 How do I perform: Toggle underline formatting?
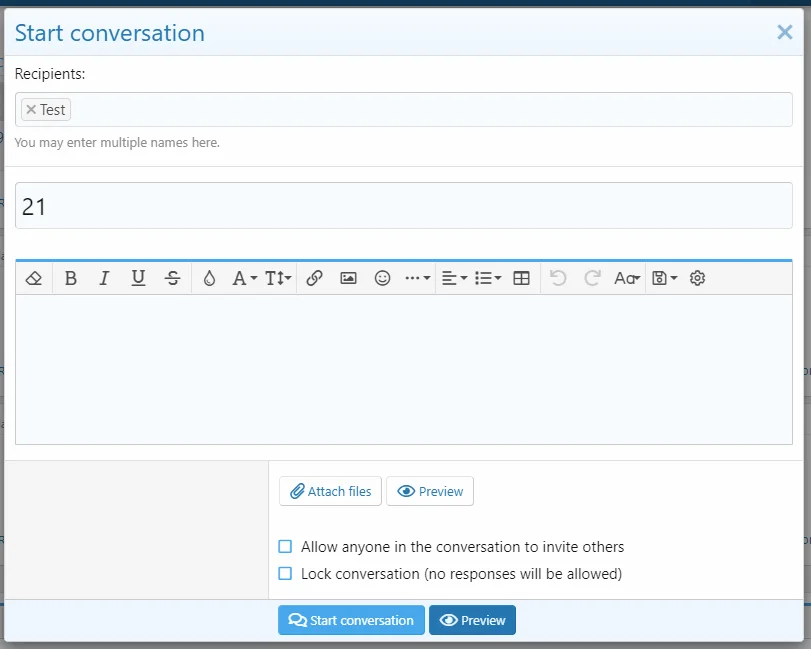click(x=138, y=279)
